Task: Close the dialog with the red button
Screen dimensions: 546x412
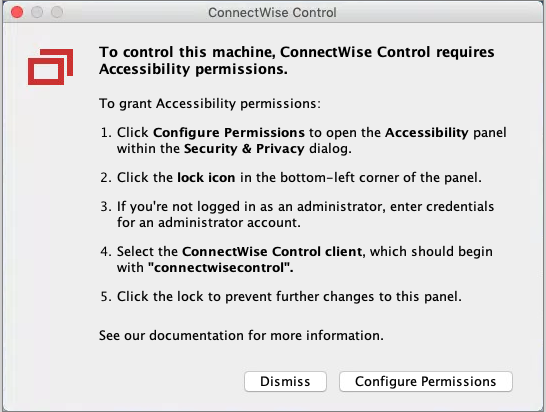Action: tap(17, 12)
